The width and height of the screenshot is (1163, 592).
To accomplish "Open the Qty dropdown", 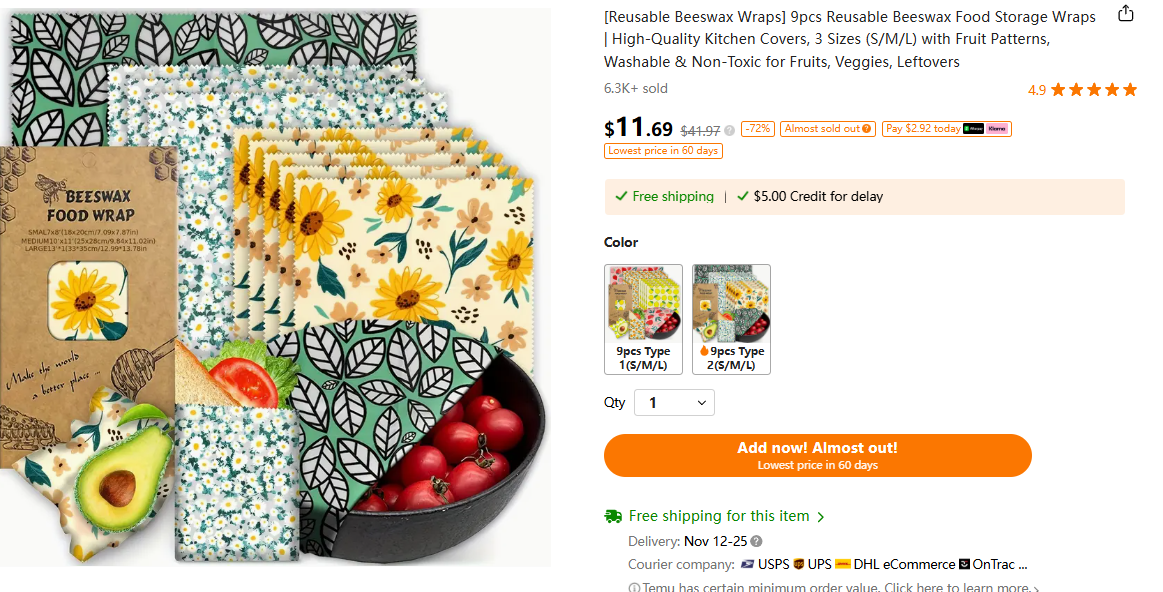I will pyautogui.click(x=674, y=402).
